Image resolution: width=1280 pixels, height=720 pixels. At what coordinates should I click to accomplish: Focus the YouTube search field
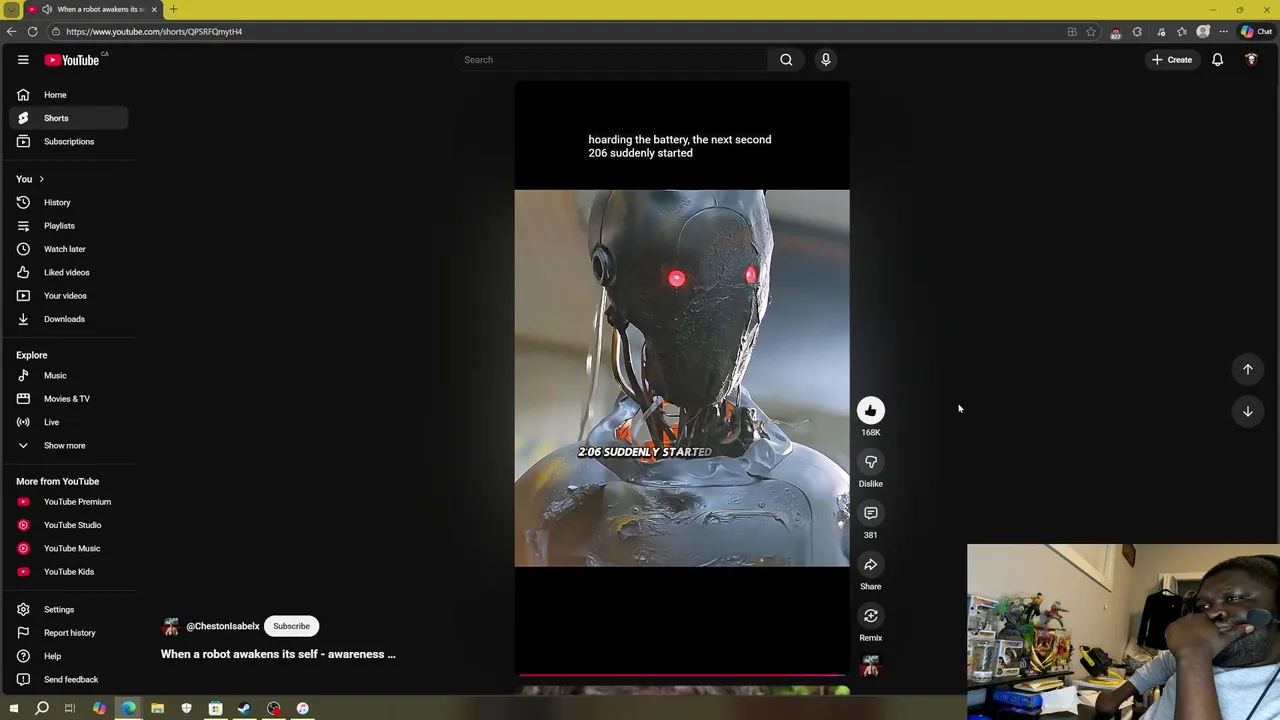(x=612, y=60)
